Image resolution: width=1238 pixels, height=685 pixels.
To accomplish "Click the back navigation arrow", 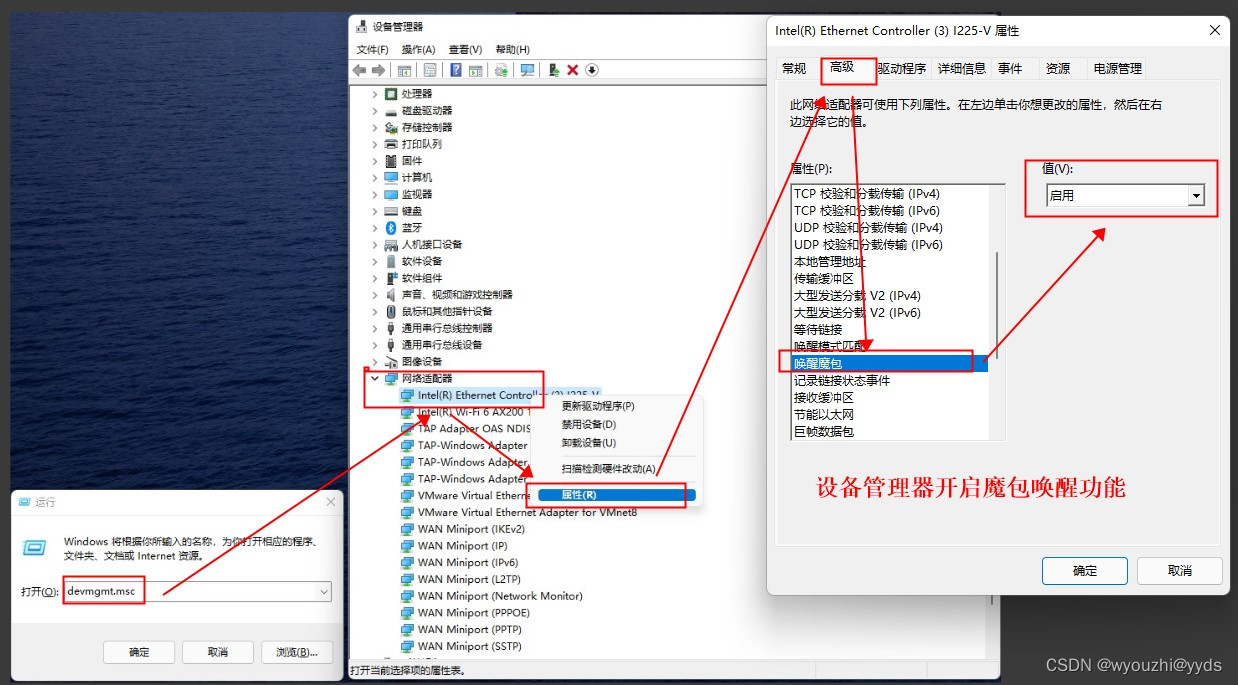I will pyautogui.click(x=361, y=70).
